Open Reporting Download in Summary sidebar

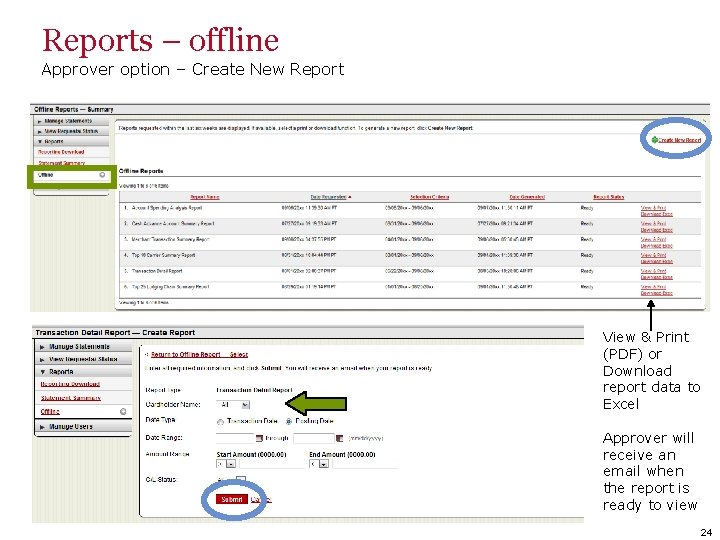(61, 152)
